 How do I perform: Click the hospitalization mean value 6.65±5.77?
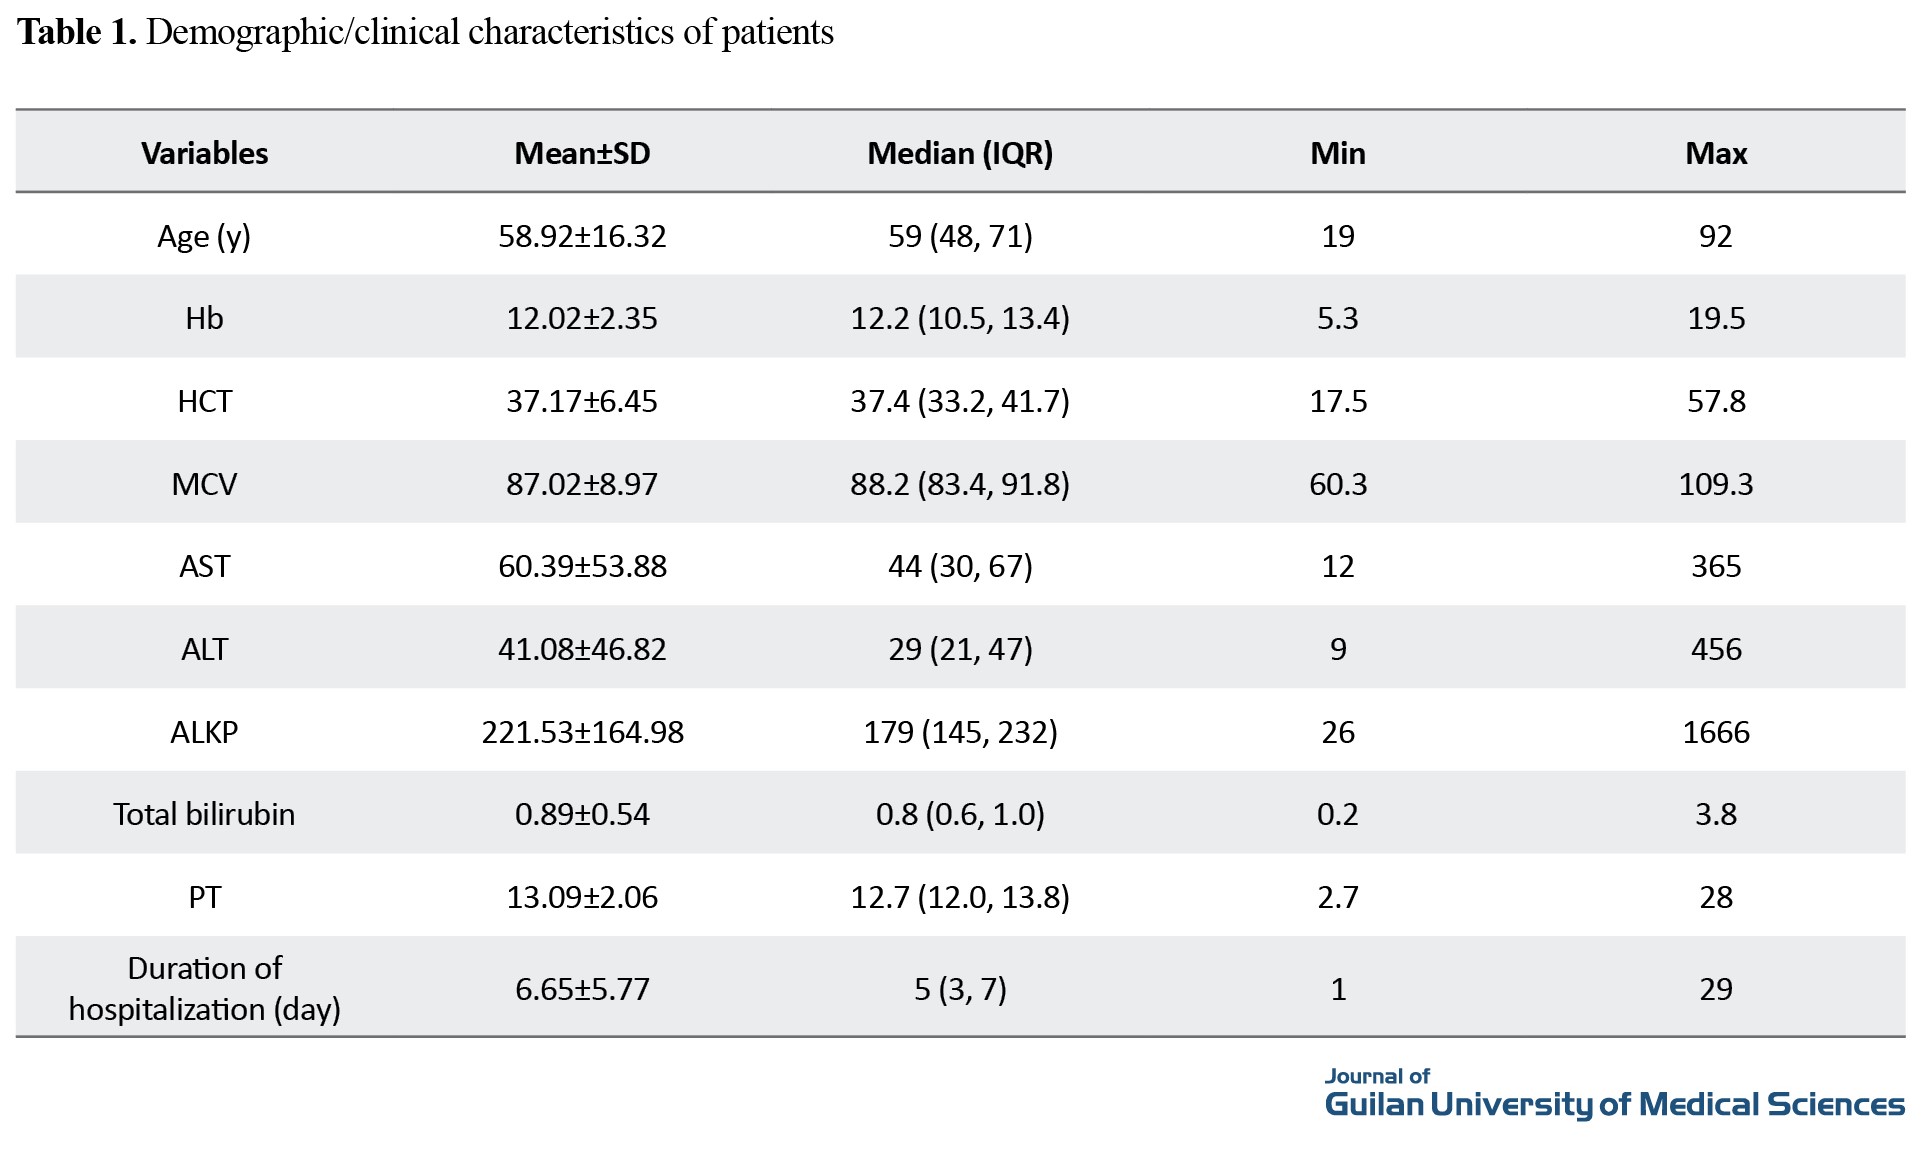582,989
